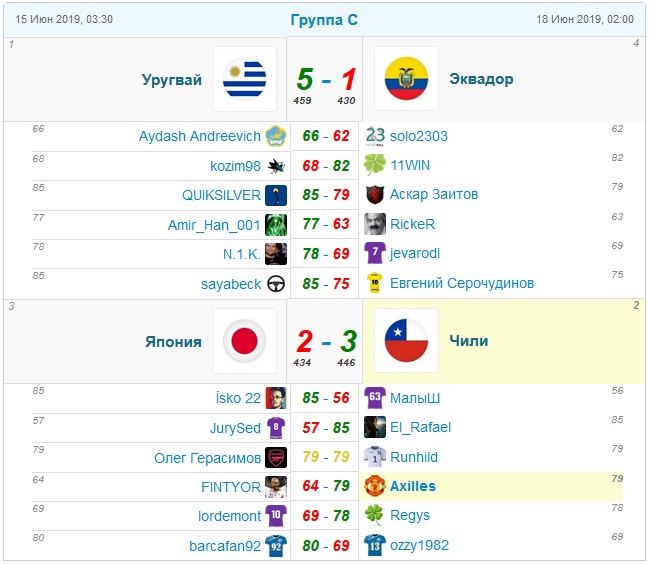Click sayabeck's steering wheel avatar
Viewport: 649px width, 564px height.
pyautogui.click(x=276, y=284)
